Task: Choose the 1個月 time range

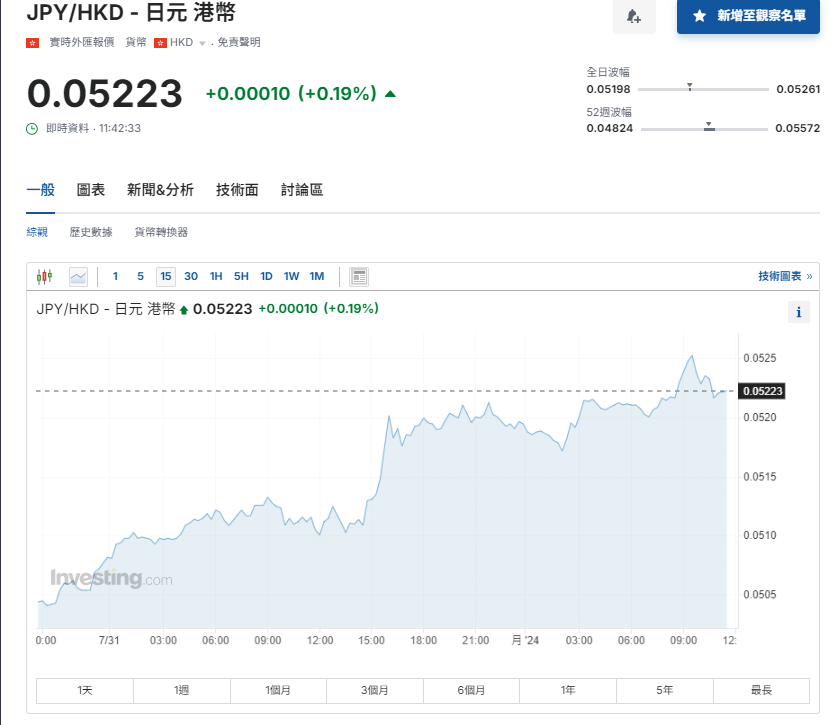Action: (x=278, y=691)
